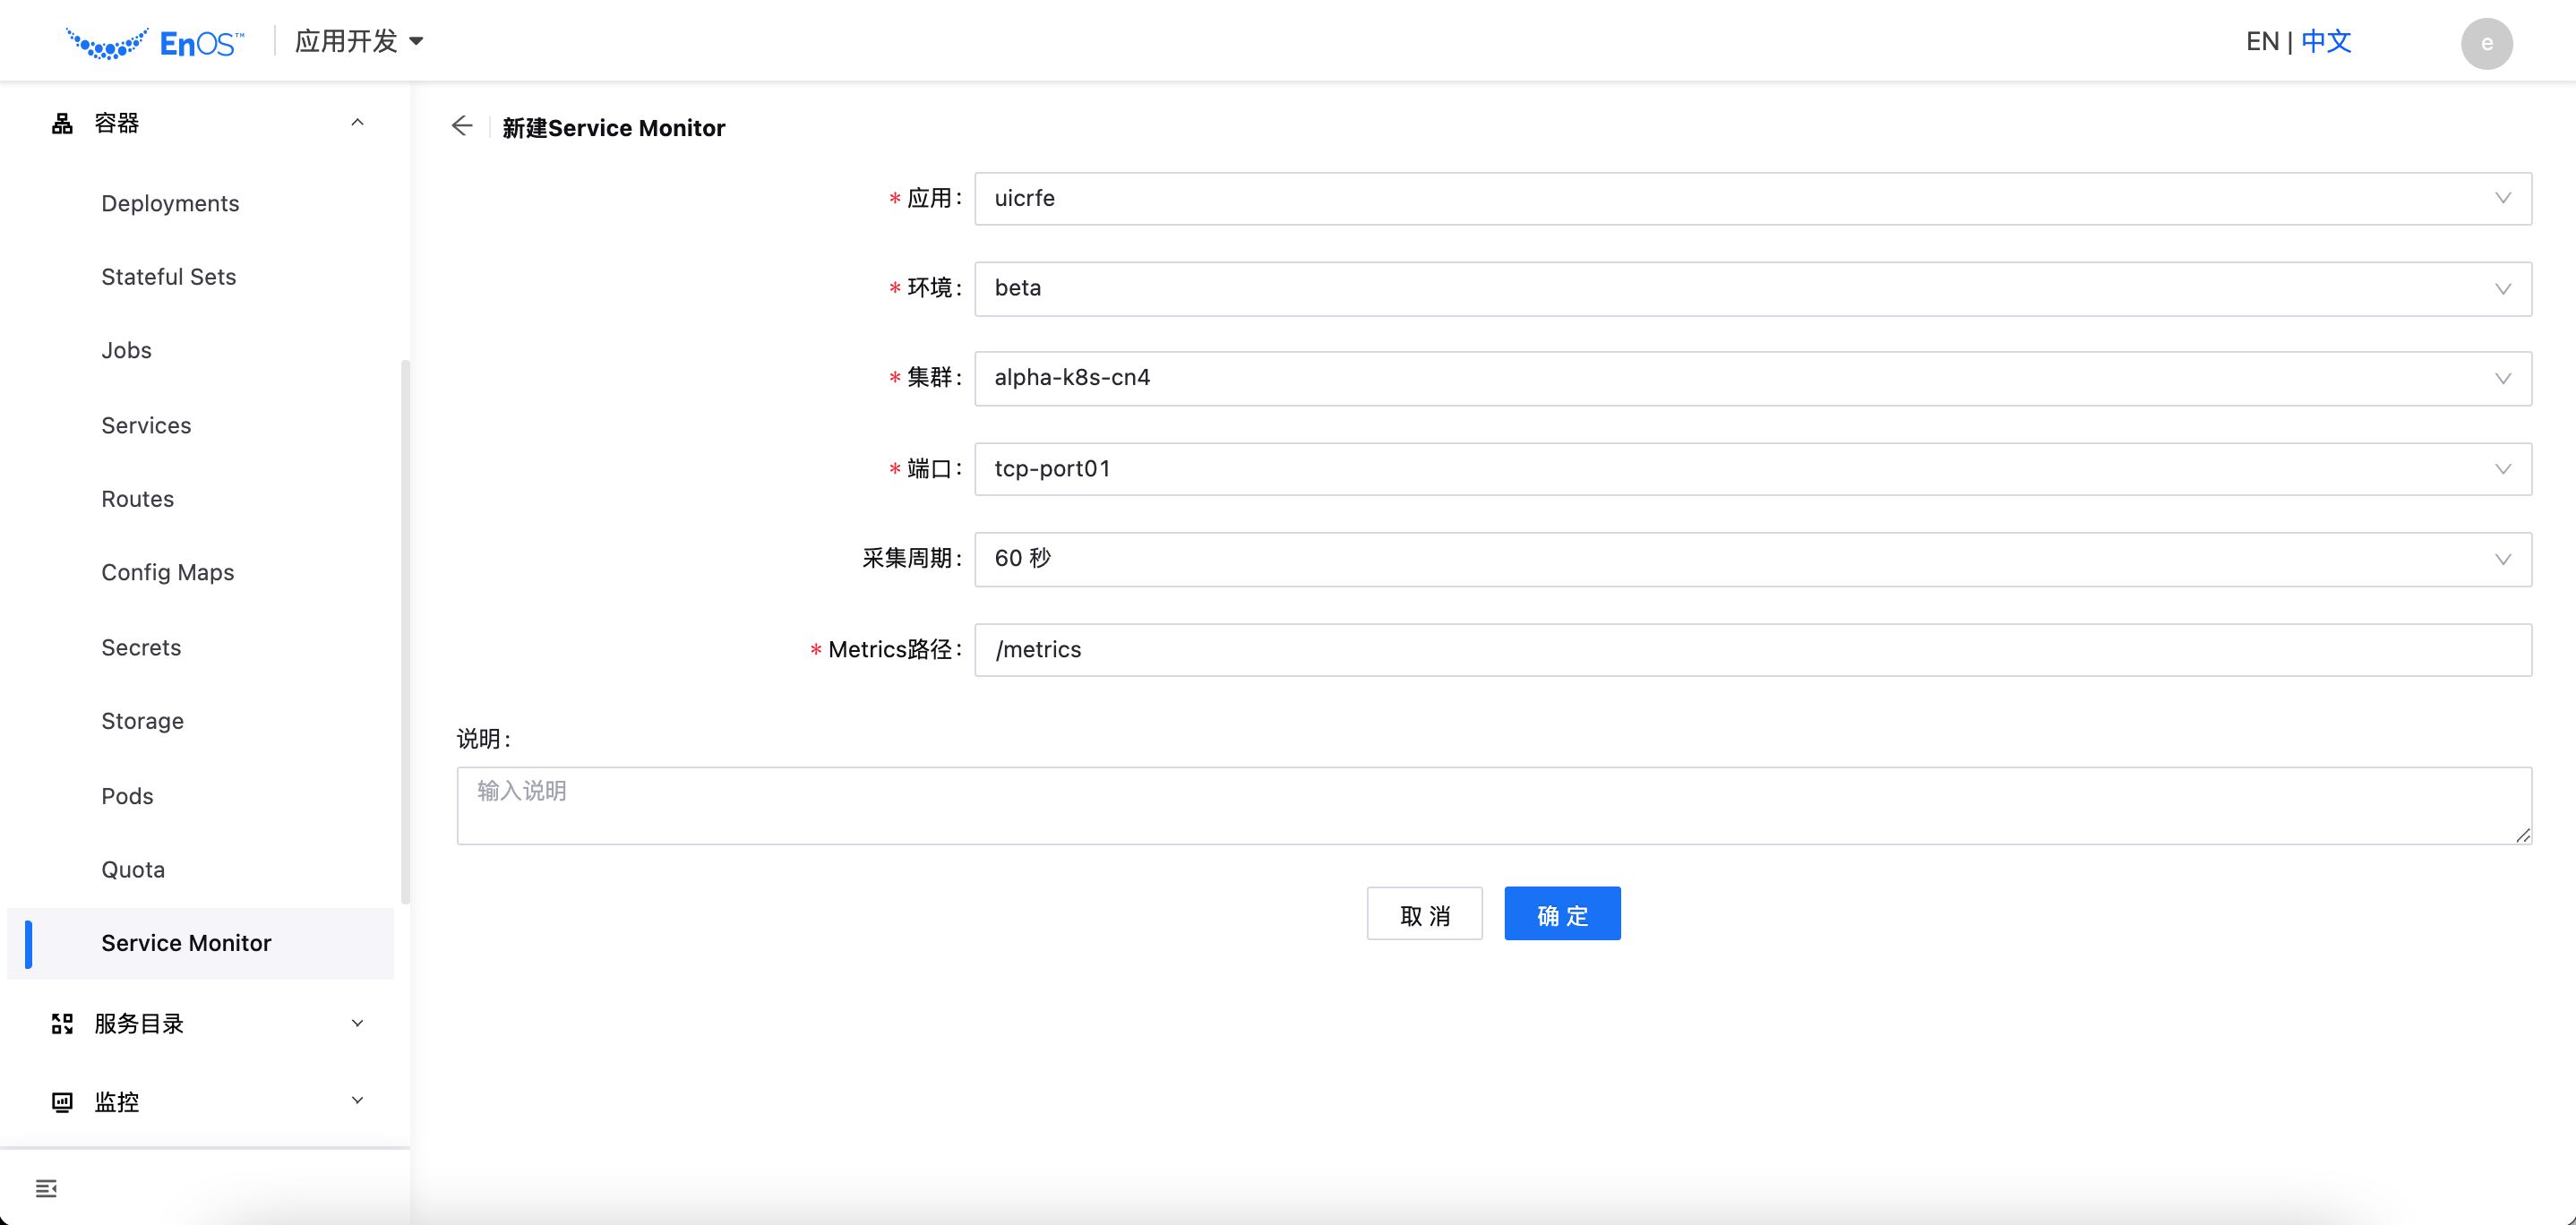Select Deployments in the sidebar
This screenshot has height=1225, width=2576.
[170, 203]
